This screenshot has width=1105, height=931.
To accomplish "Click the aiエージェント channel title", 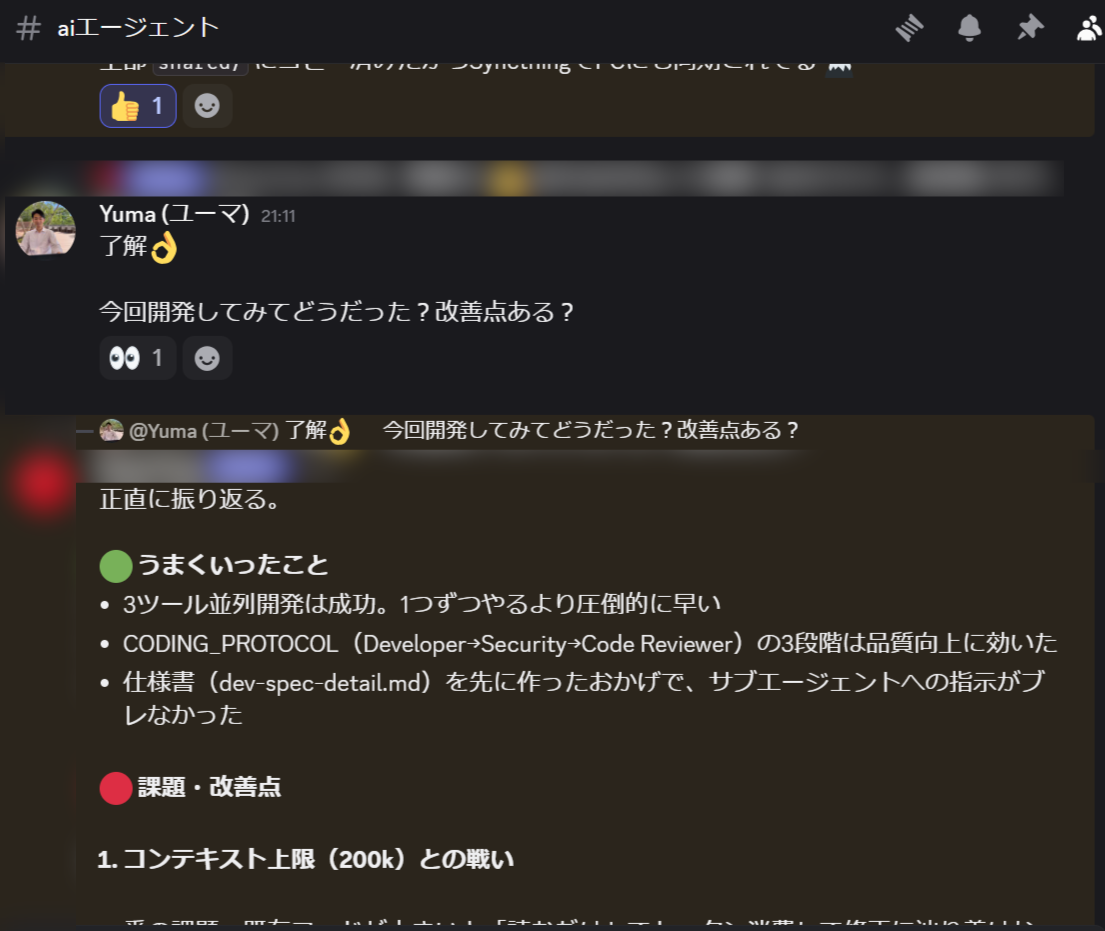I will (x=138, y=28).
